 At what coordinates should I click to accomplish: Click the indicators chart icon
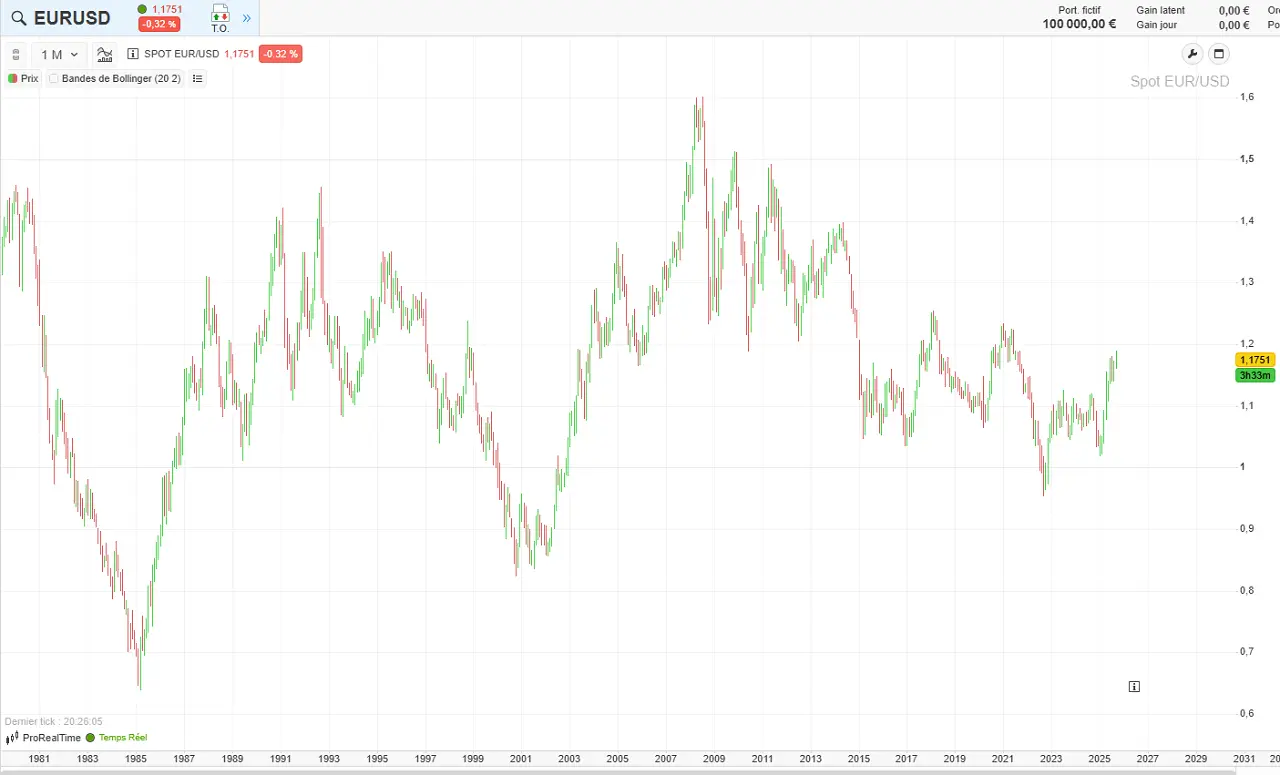104,54
